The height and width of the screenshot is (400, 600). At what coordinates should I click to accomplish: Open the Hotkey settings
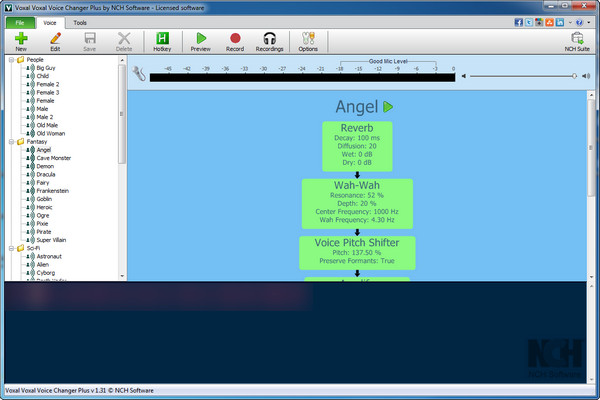162,38
